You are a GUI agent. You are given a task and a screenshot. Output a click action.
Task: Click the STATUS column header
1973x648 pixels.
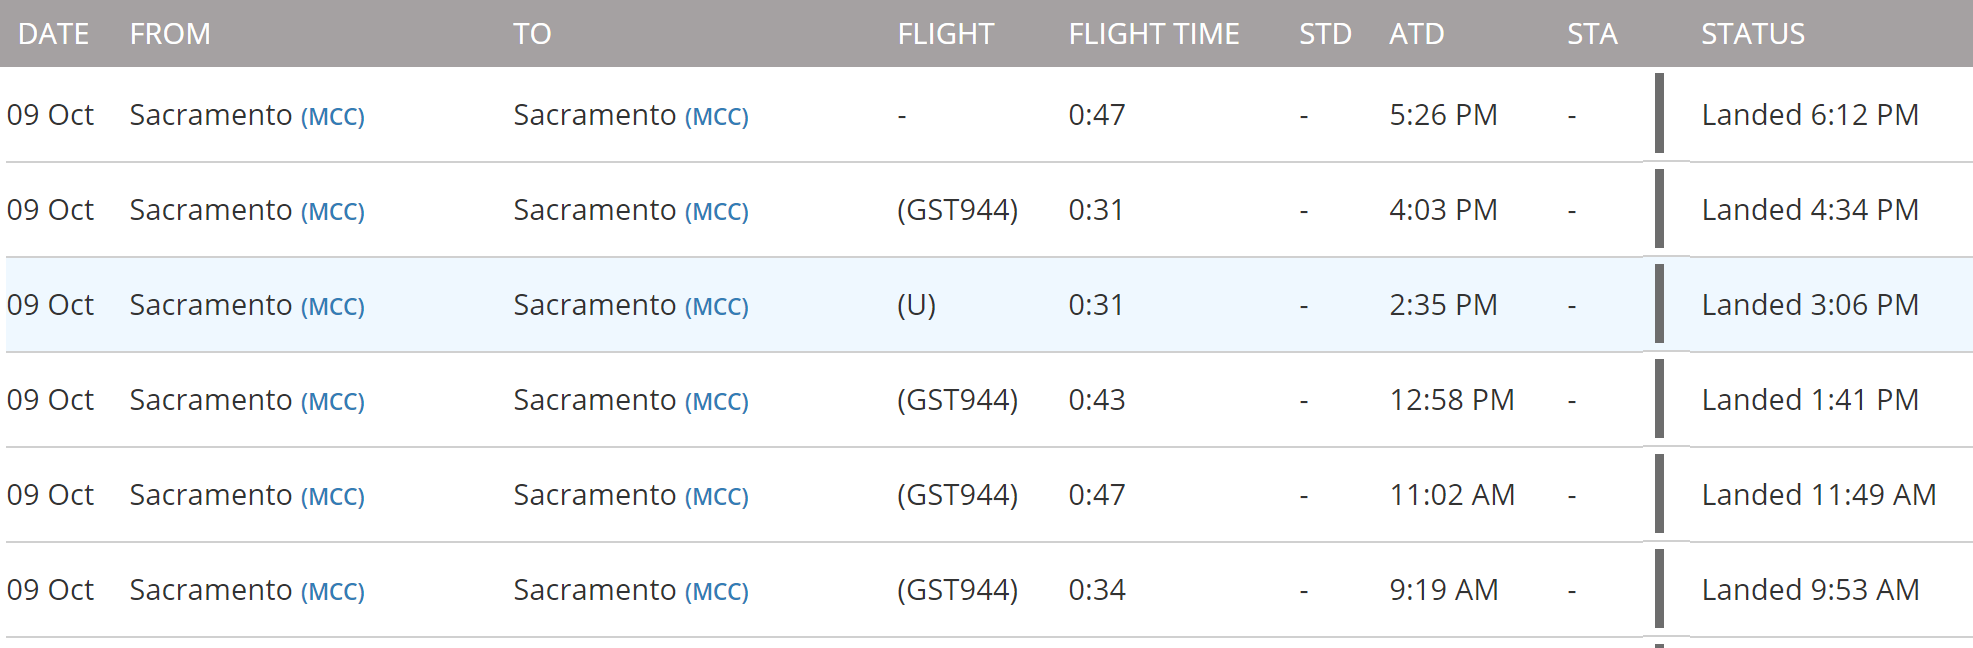tap(1752, 34)
